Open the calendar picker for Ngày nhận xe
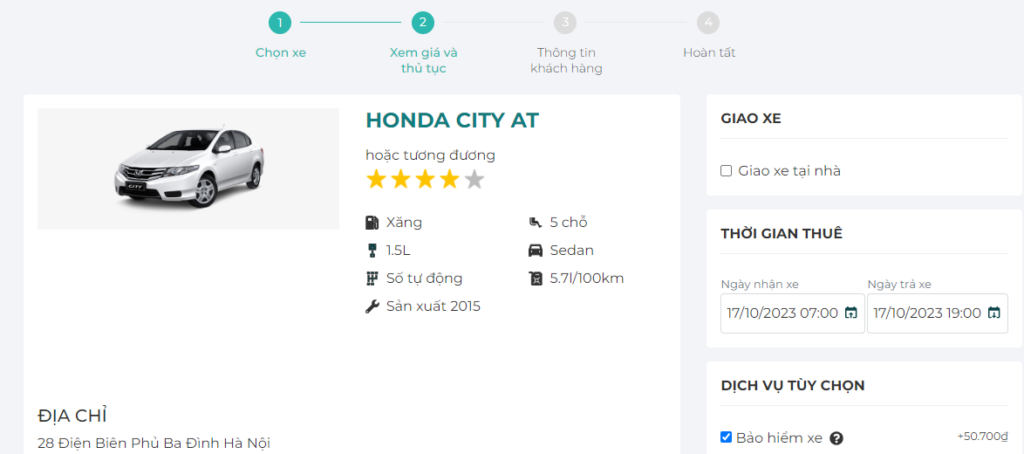This screenshot has height=454, width=1024. [851, 313]
